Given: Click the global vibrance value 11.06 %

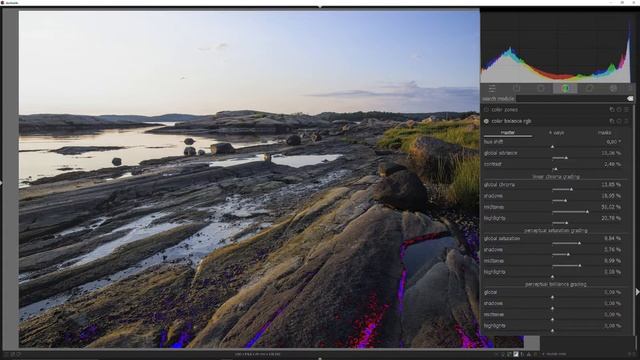Looking at the screenshot, I should [x=611, y=153].
